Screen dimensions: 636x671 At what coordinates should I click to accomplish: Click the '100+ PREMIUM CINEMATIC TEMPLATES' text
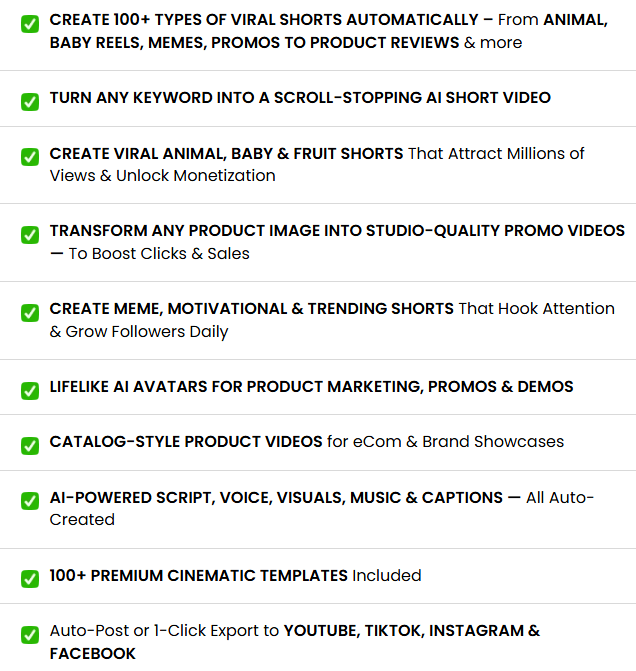click(x=200, y=576)
